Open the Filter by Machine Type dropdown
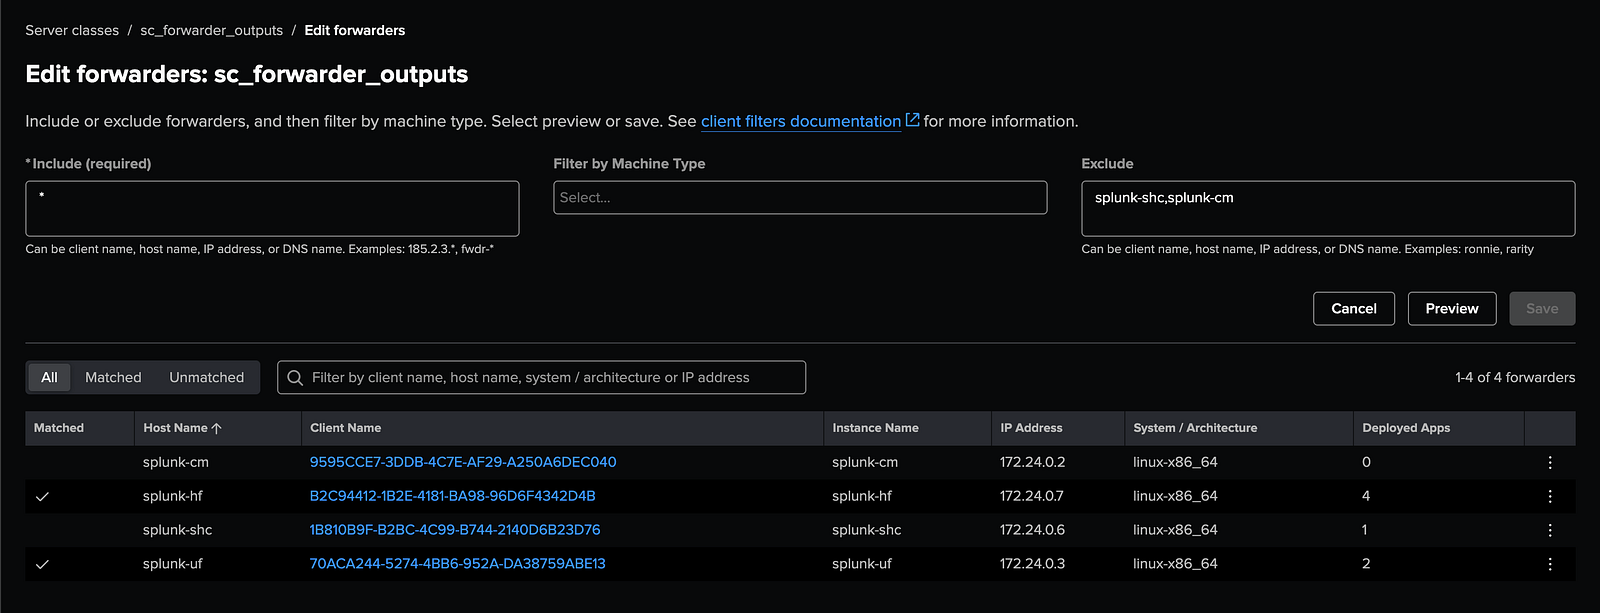The image size is (1600, 613). click(799, 198)
